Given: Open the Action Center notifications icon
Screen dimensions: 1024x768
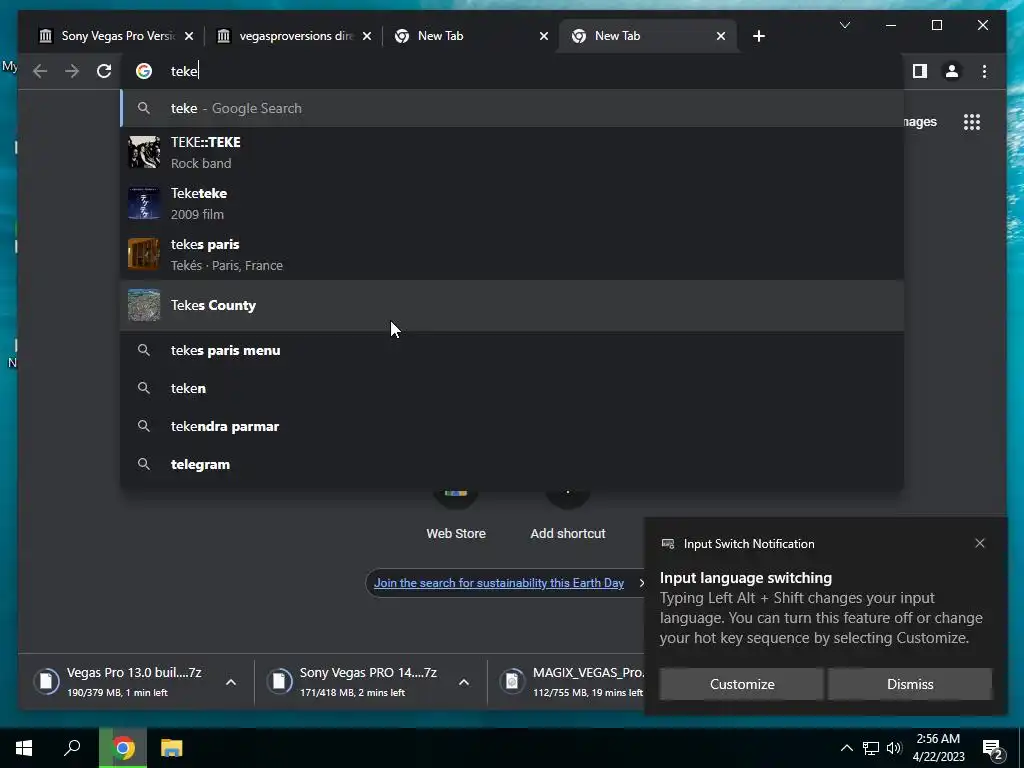Looking at the screenshot, I should click(993, 748).
